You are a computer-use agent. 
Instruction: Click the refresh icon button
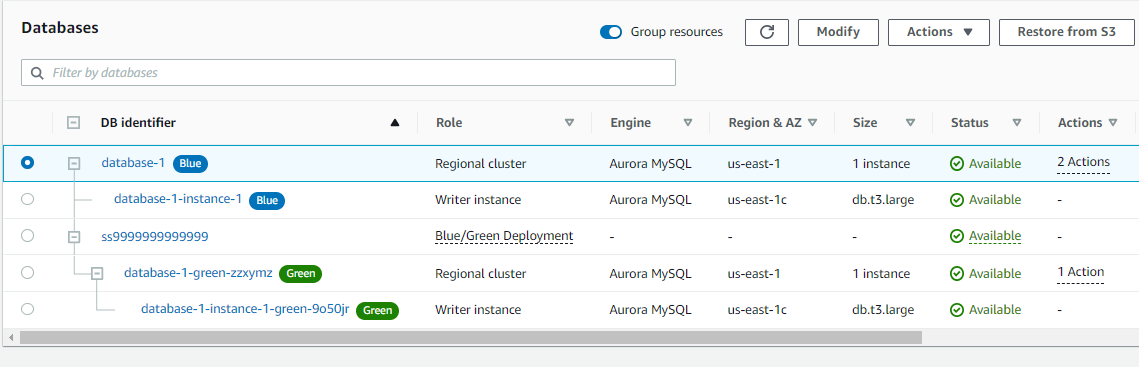pyautogui.click(x=766, y=32)
